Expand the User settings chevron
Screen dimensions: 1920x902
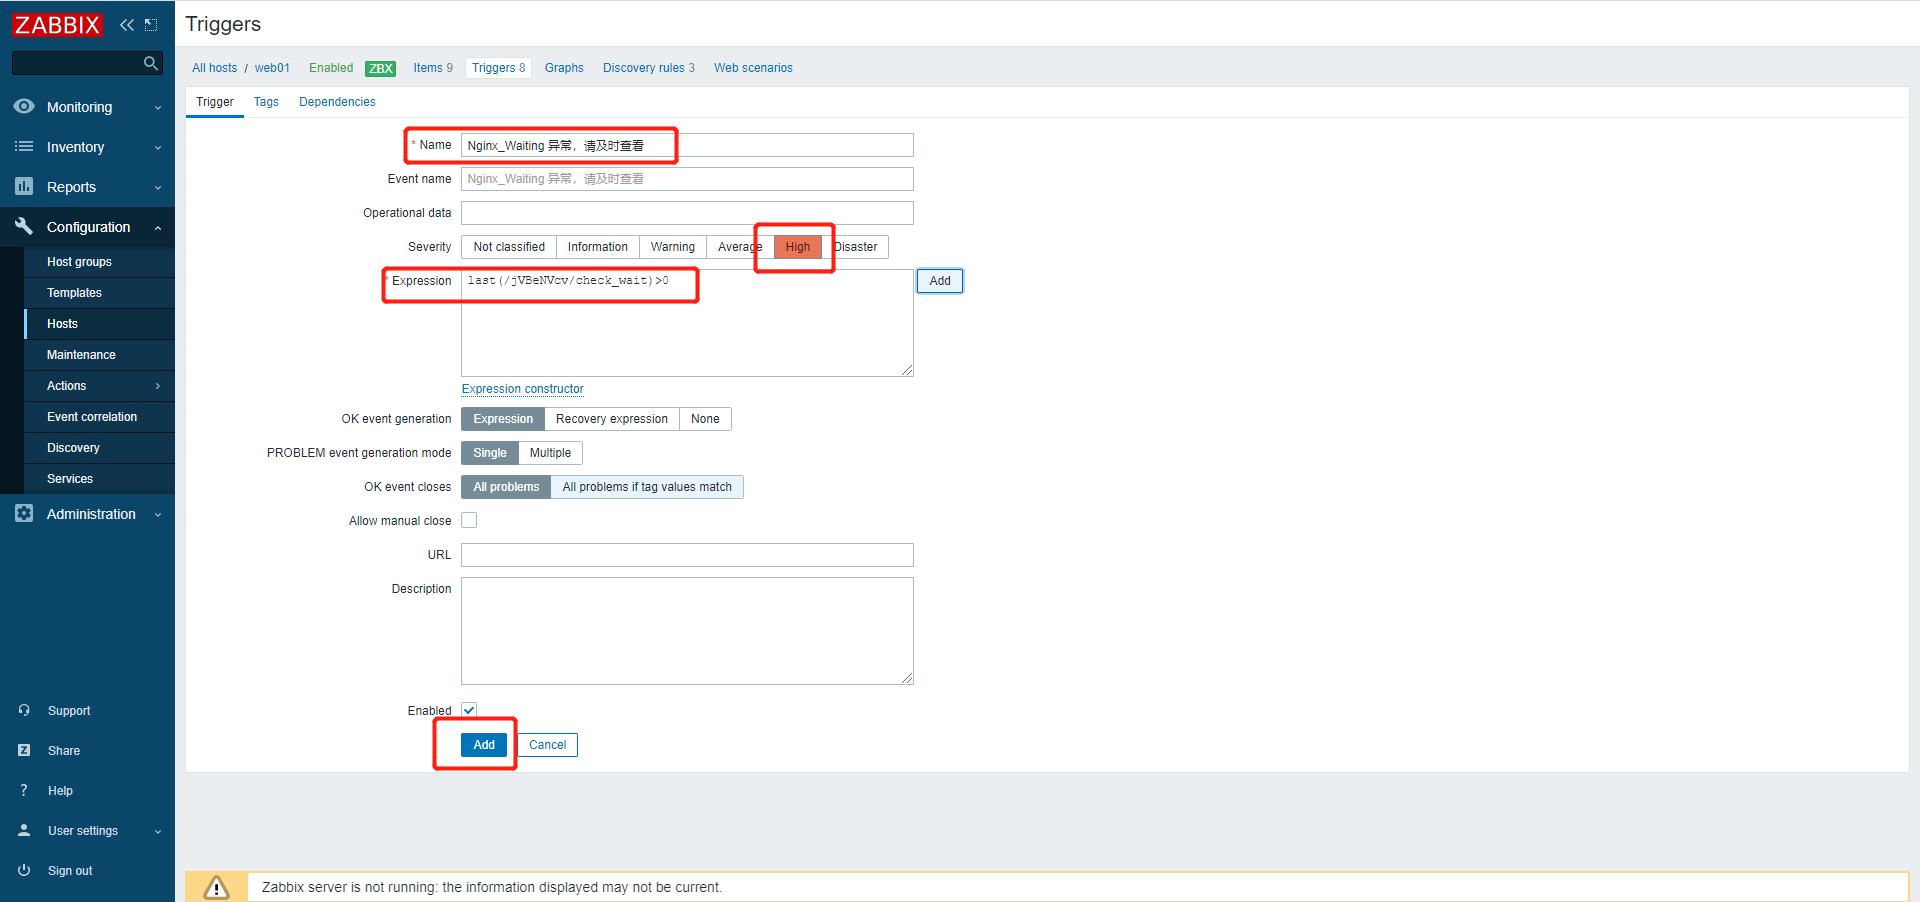point(158,831)
